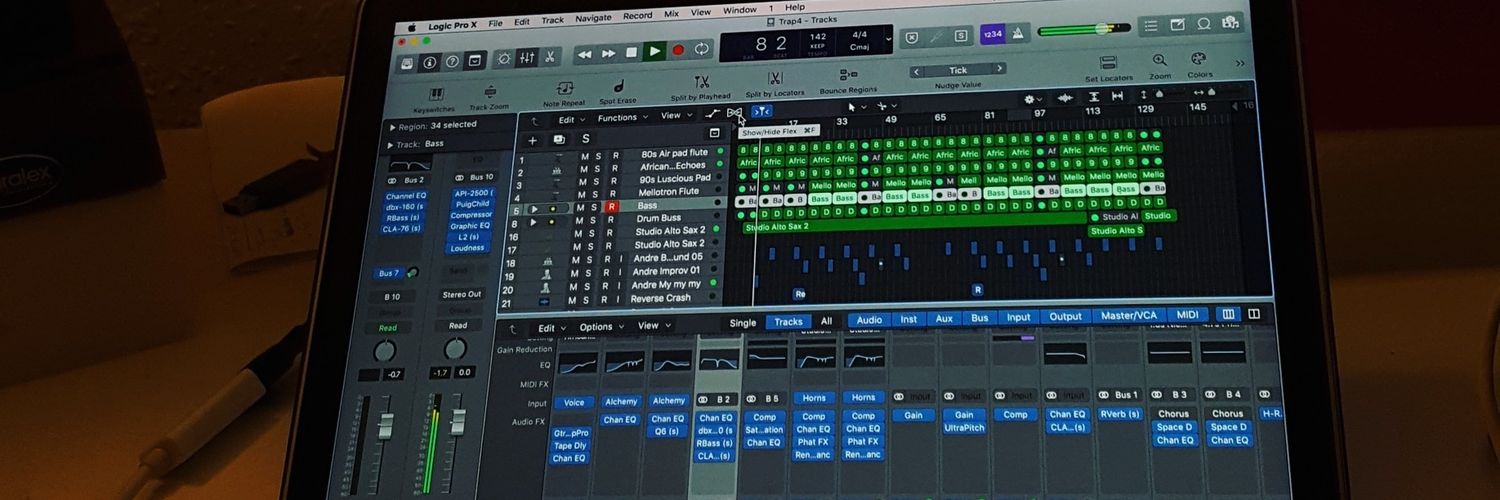
Task: Show Master/VCA channels in mixer
Action: pyautogui.click(x=1128, y=315)
